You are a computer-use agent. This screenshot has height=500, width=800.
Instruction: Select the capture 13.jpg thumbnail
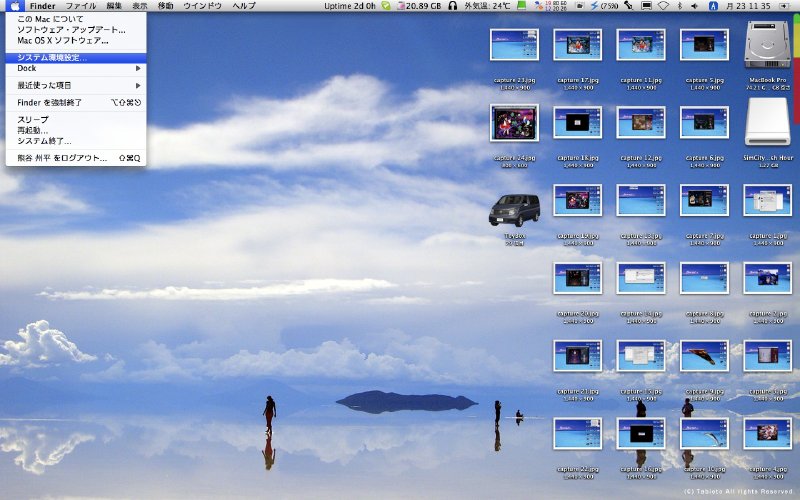pos(641,200)
